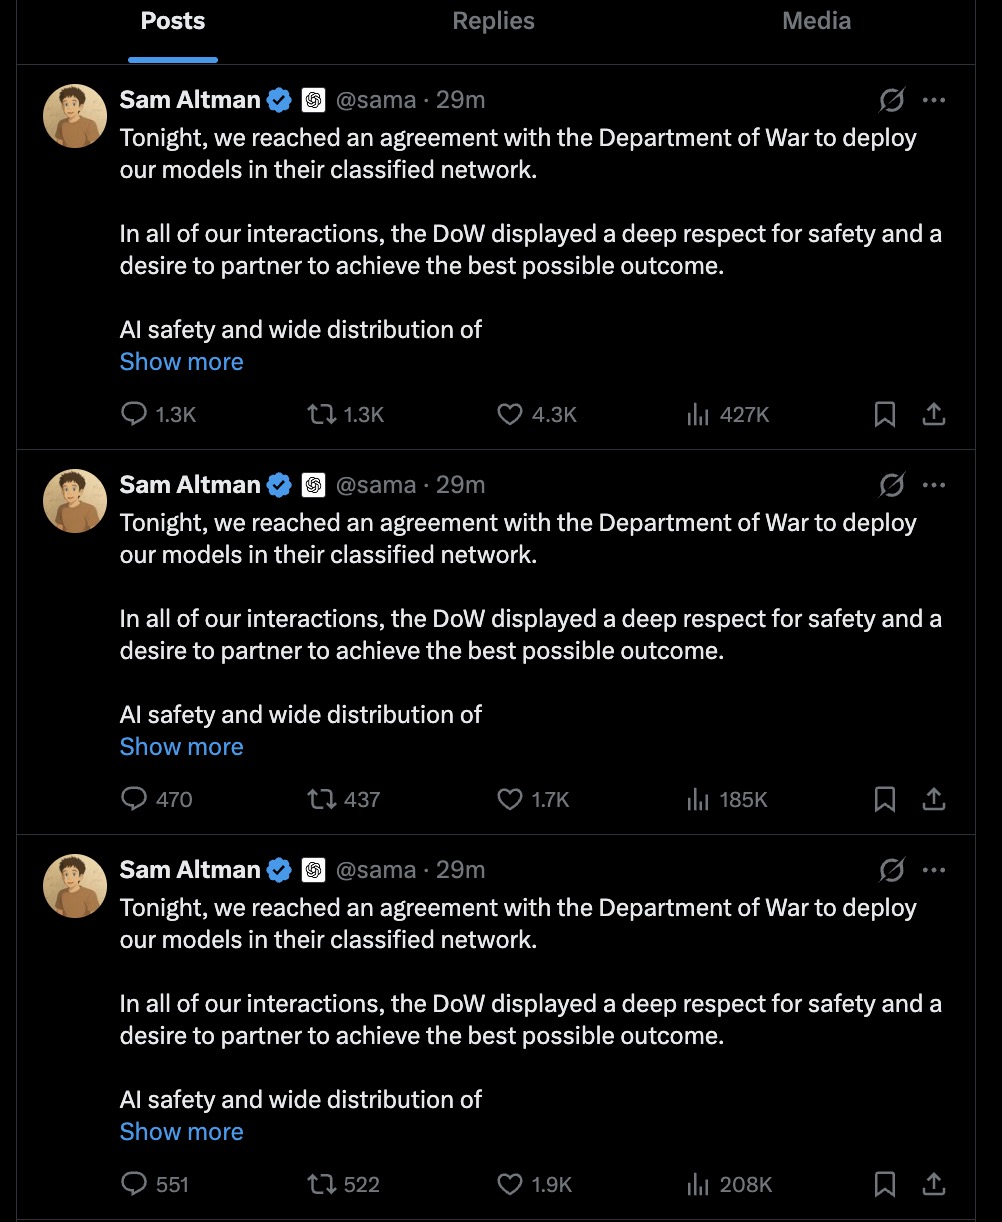Image resolution: width=1002 pixels, height=1222 pixels.
Task: Share the post with 208K views
Action: click(x=933, y=1184)
